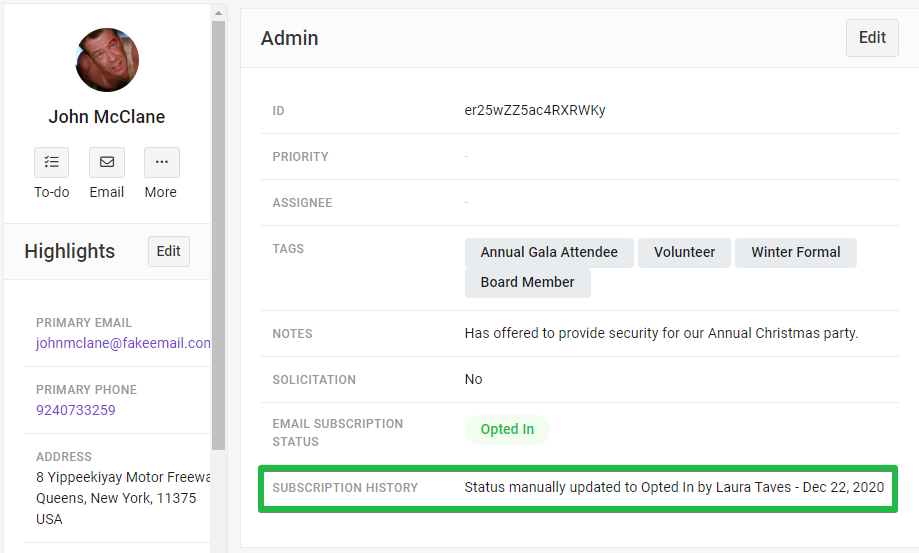Click the Notes text about Christmas party

(x=661, y=333)
